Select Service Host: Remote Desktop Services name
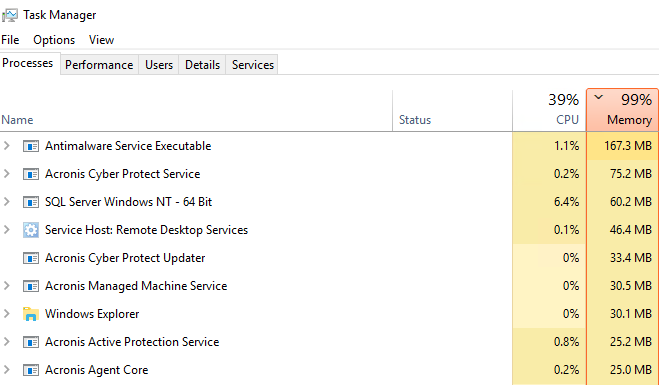The width and height of the screenshot is (659, 385). coord(147,230)
